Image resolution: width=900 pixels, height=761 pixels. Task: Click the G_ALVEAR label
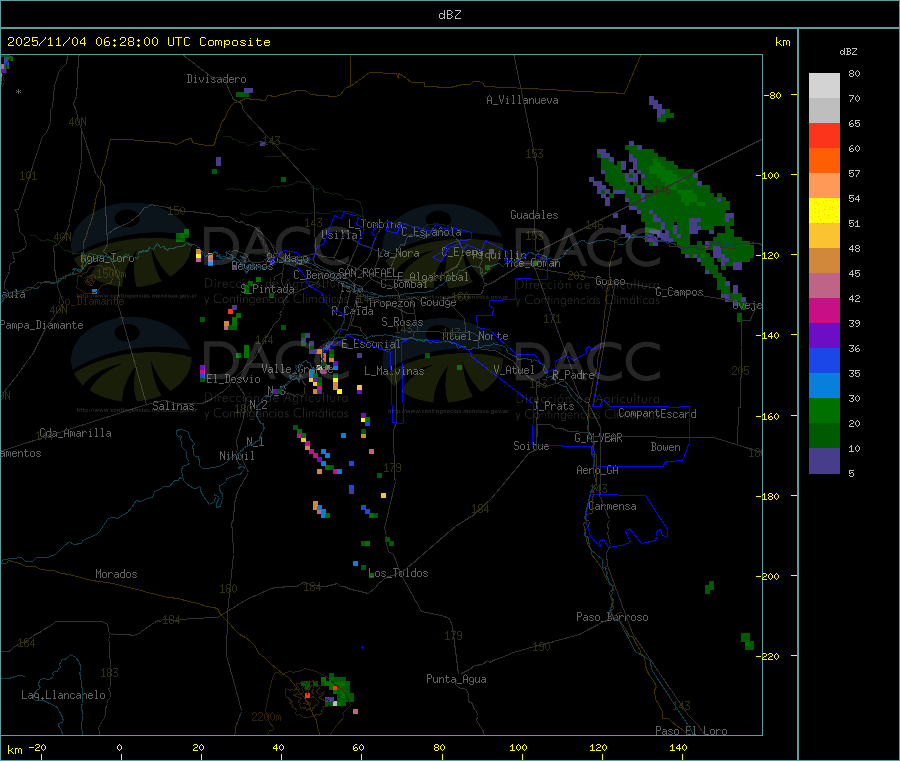pyautogui.click(x=598, y=438)
